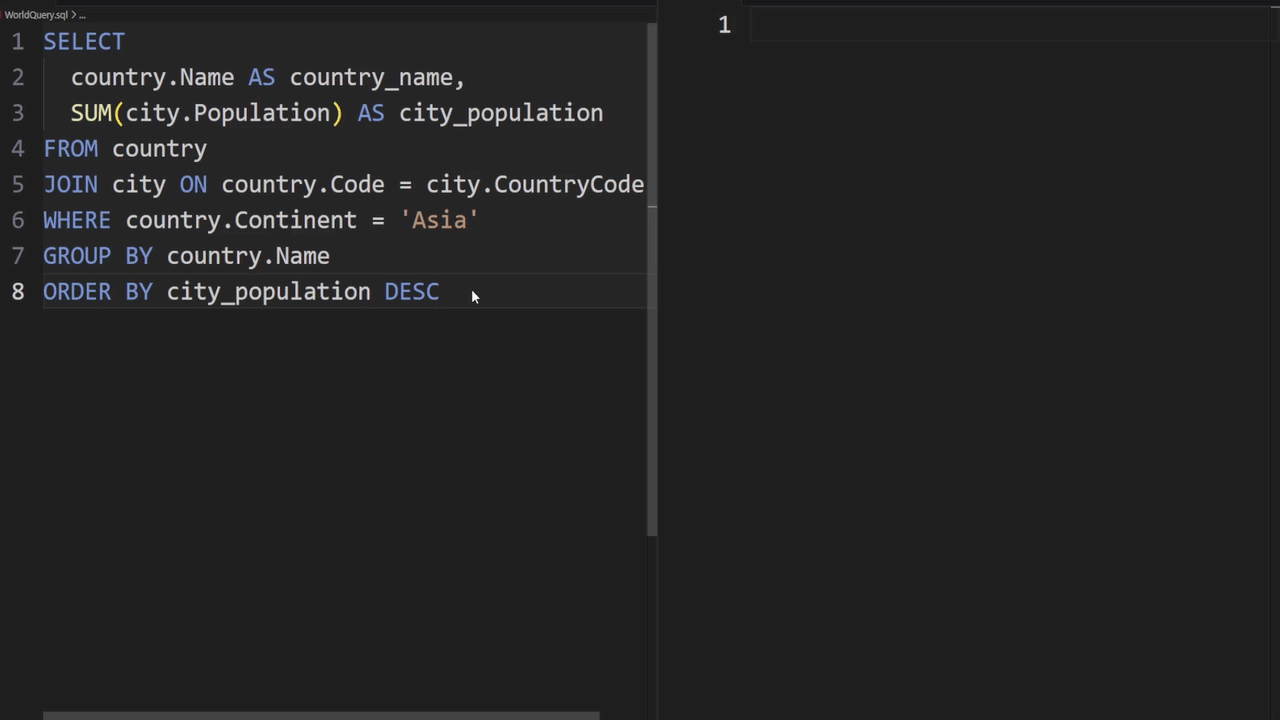This screenshot has width=1280, height=720.
Task: Click the WHERE keyword on line 6
Action: (x=77, y=220)
